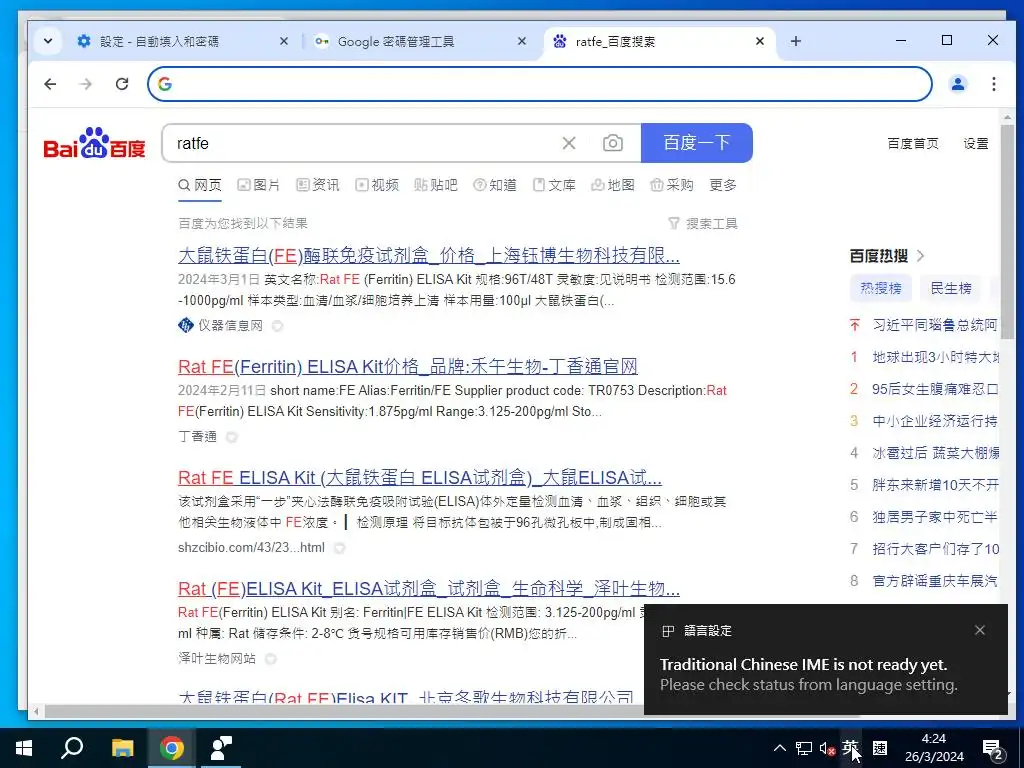Close the 語言設定 notification
Screen dimensions: 1024x768
pos(980,630)
